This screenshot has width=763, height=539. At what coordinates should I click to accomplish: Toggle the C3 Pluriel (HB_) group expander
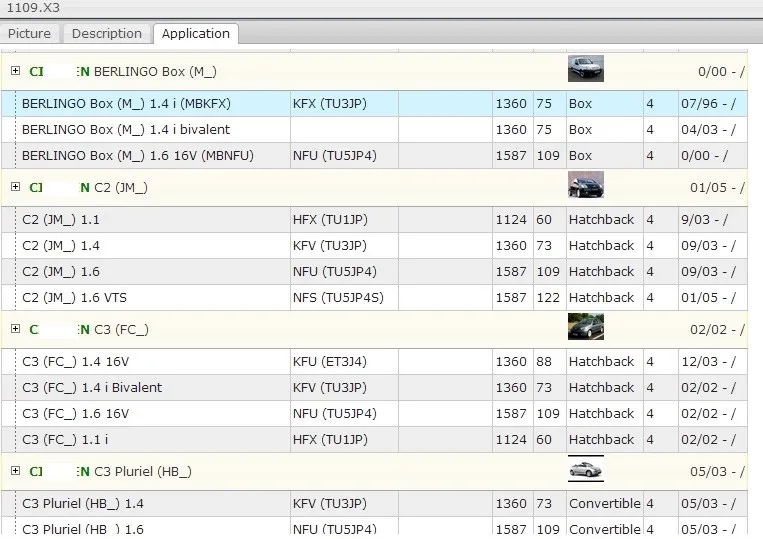[x=16, y=471]
